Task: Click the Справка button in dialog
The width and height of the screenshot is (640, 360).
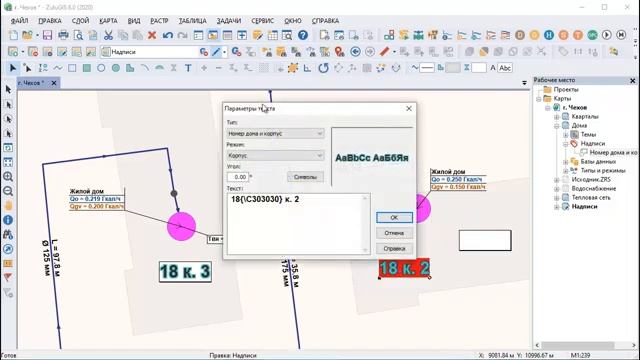Action: (x=394, y=249)
